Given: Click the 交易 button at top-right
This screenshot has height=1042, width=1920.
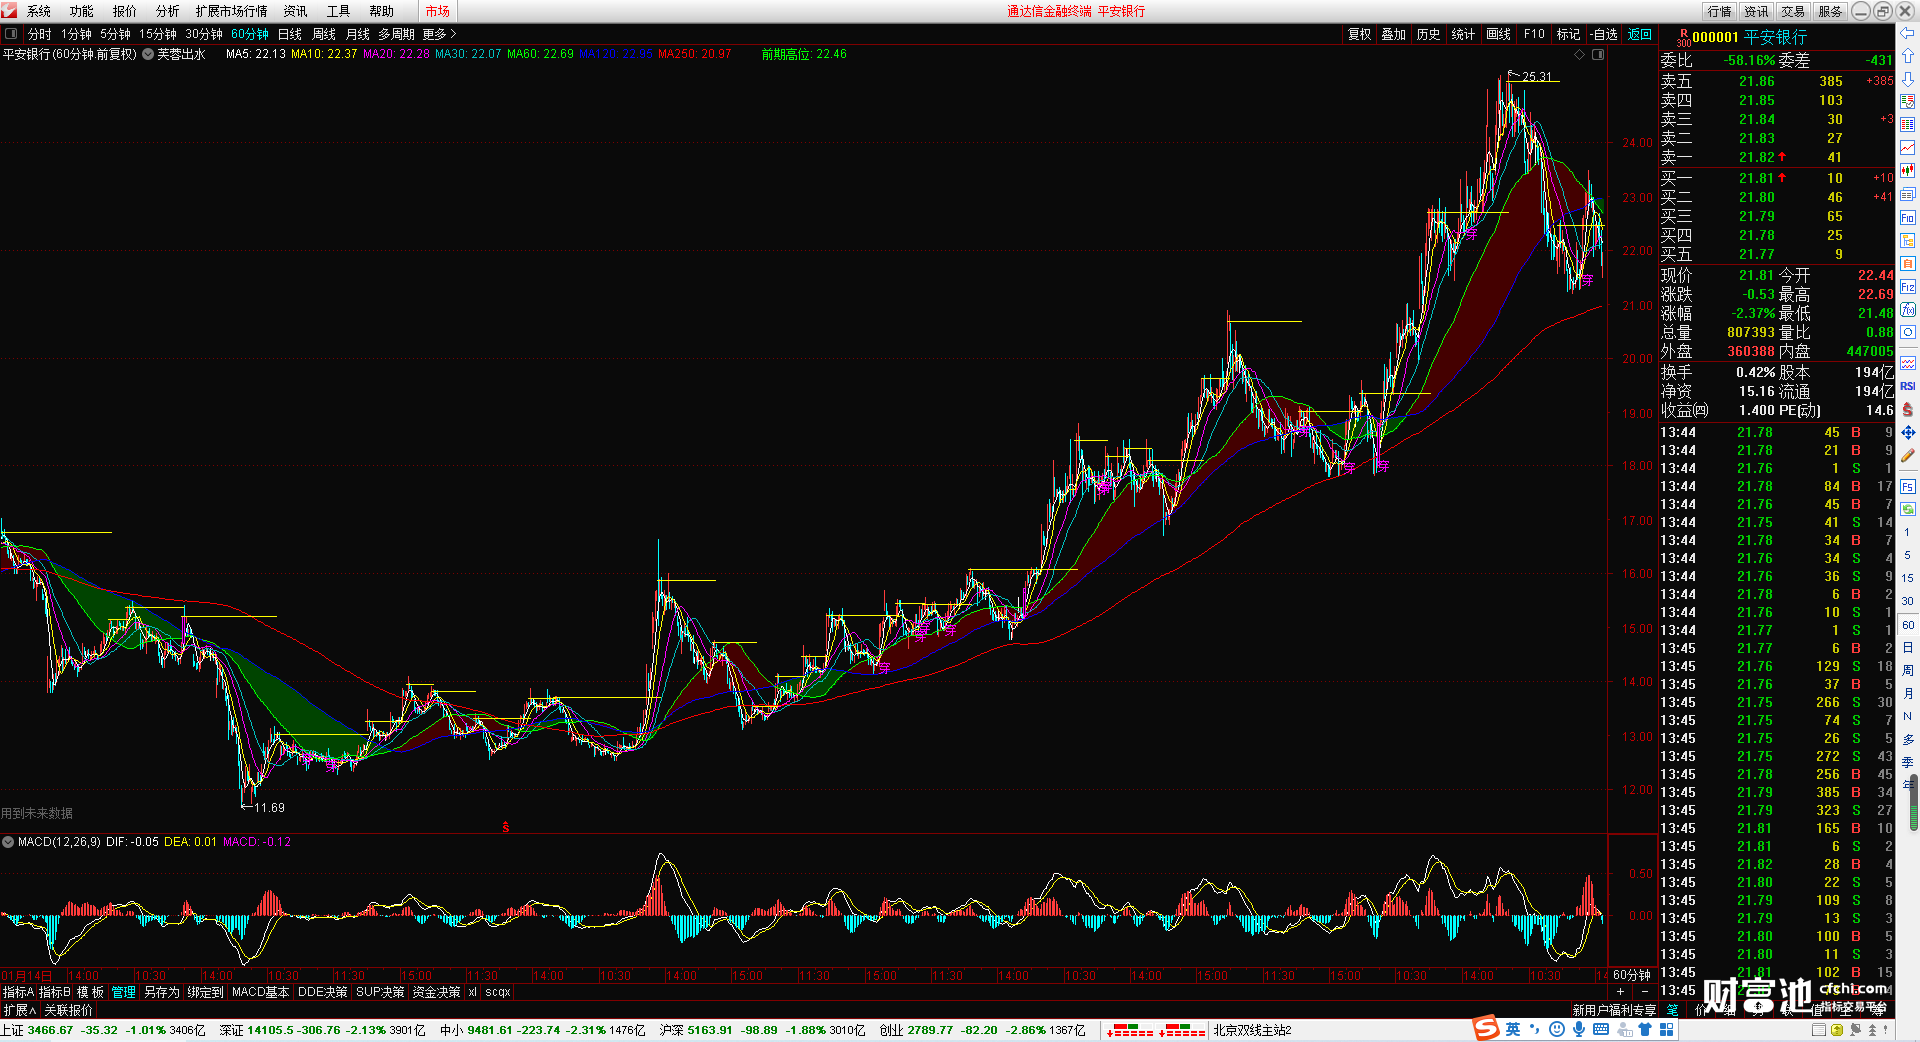Looking at the screenshot, I should [1793, 11].
